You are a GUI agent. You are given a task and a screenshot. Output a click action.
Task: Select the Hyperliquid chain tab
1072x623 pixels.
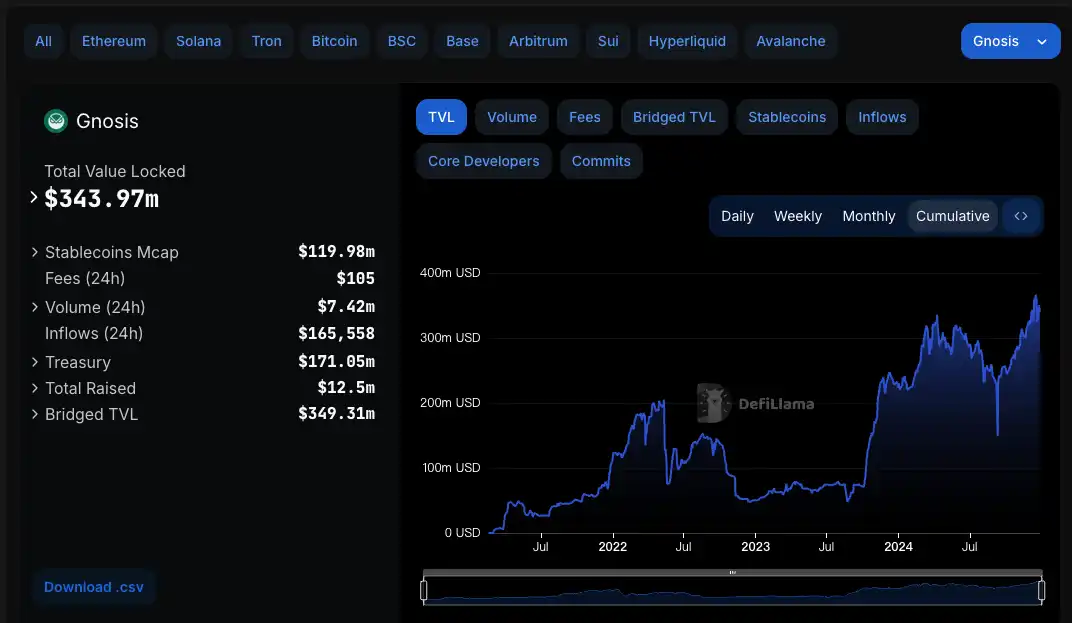(x=687, y=41)
